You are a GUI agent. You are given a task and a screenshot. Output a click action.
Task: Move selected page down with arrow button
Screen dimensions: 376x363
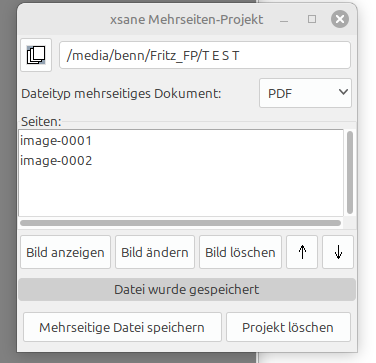coord(338,252)
